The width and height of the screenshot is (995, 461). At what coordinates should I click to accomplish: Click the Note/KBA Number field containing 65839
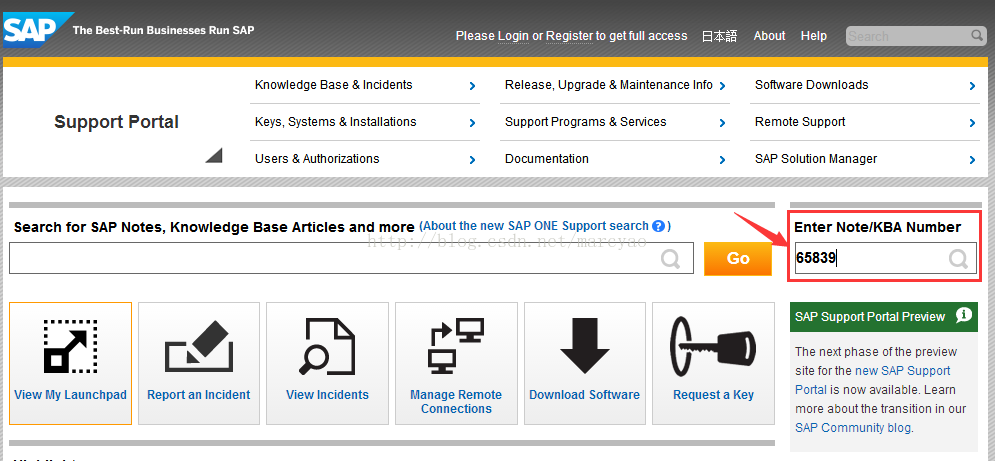[x=885, y=258]
